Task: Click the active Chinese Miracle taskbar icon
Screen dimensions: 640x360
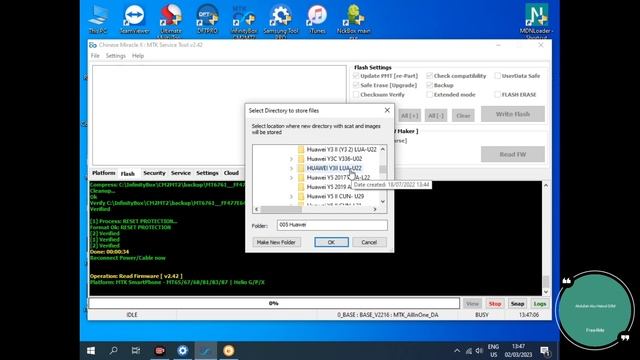Action: [206, 351]
